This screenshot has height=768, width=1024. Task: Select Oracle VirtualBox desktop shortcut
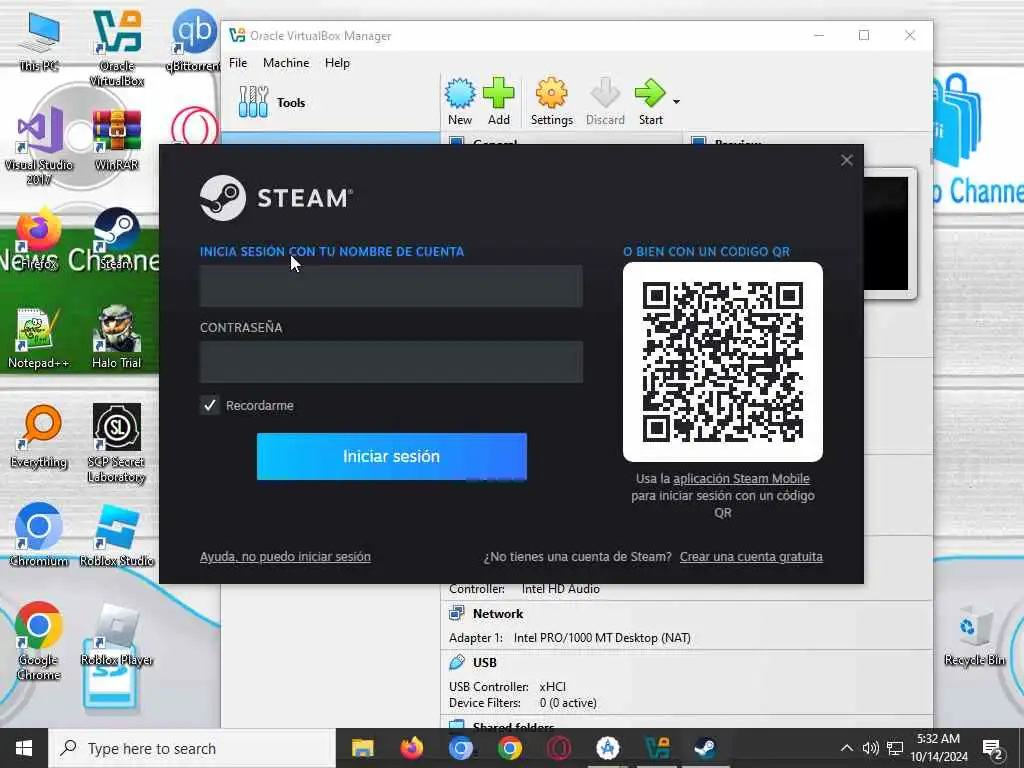[117, 47]
